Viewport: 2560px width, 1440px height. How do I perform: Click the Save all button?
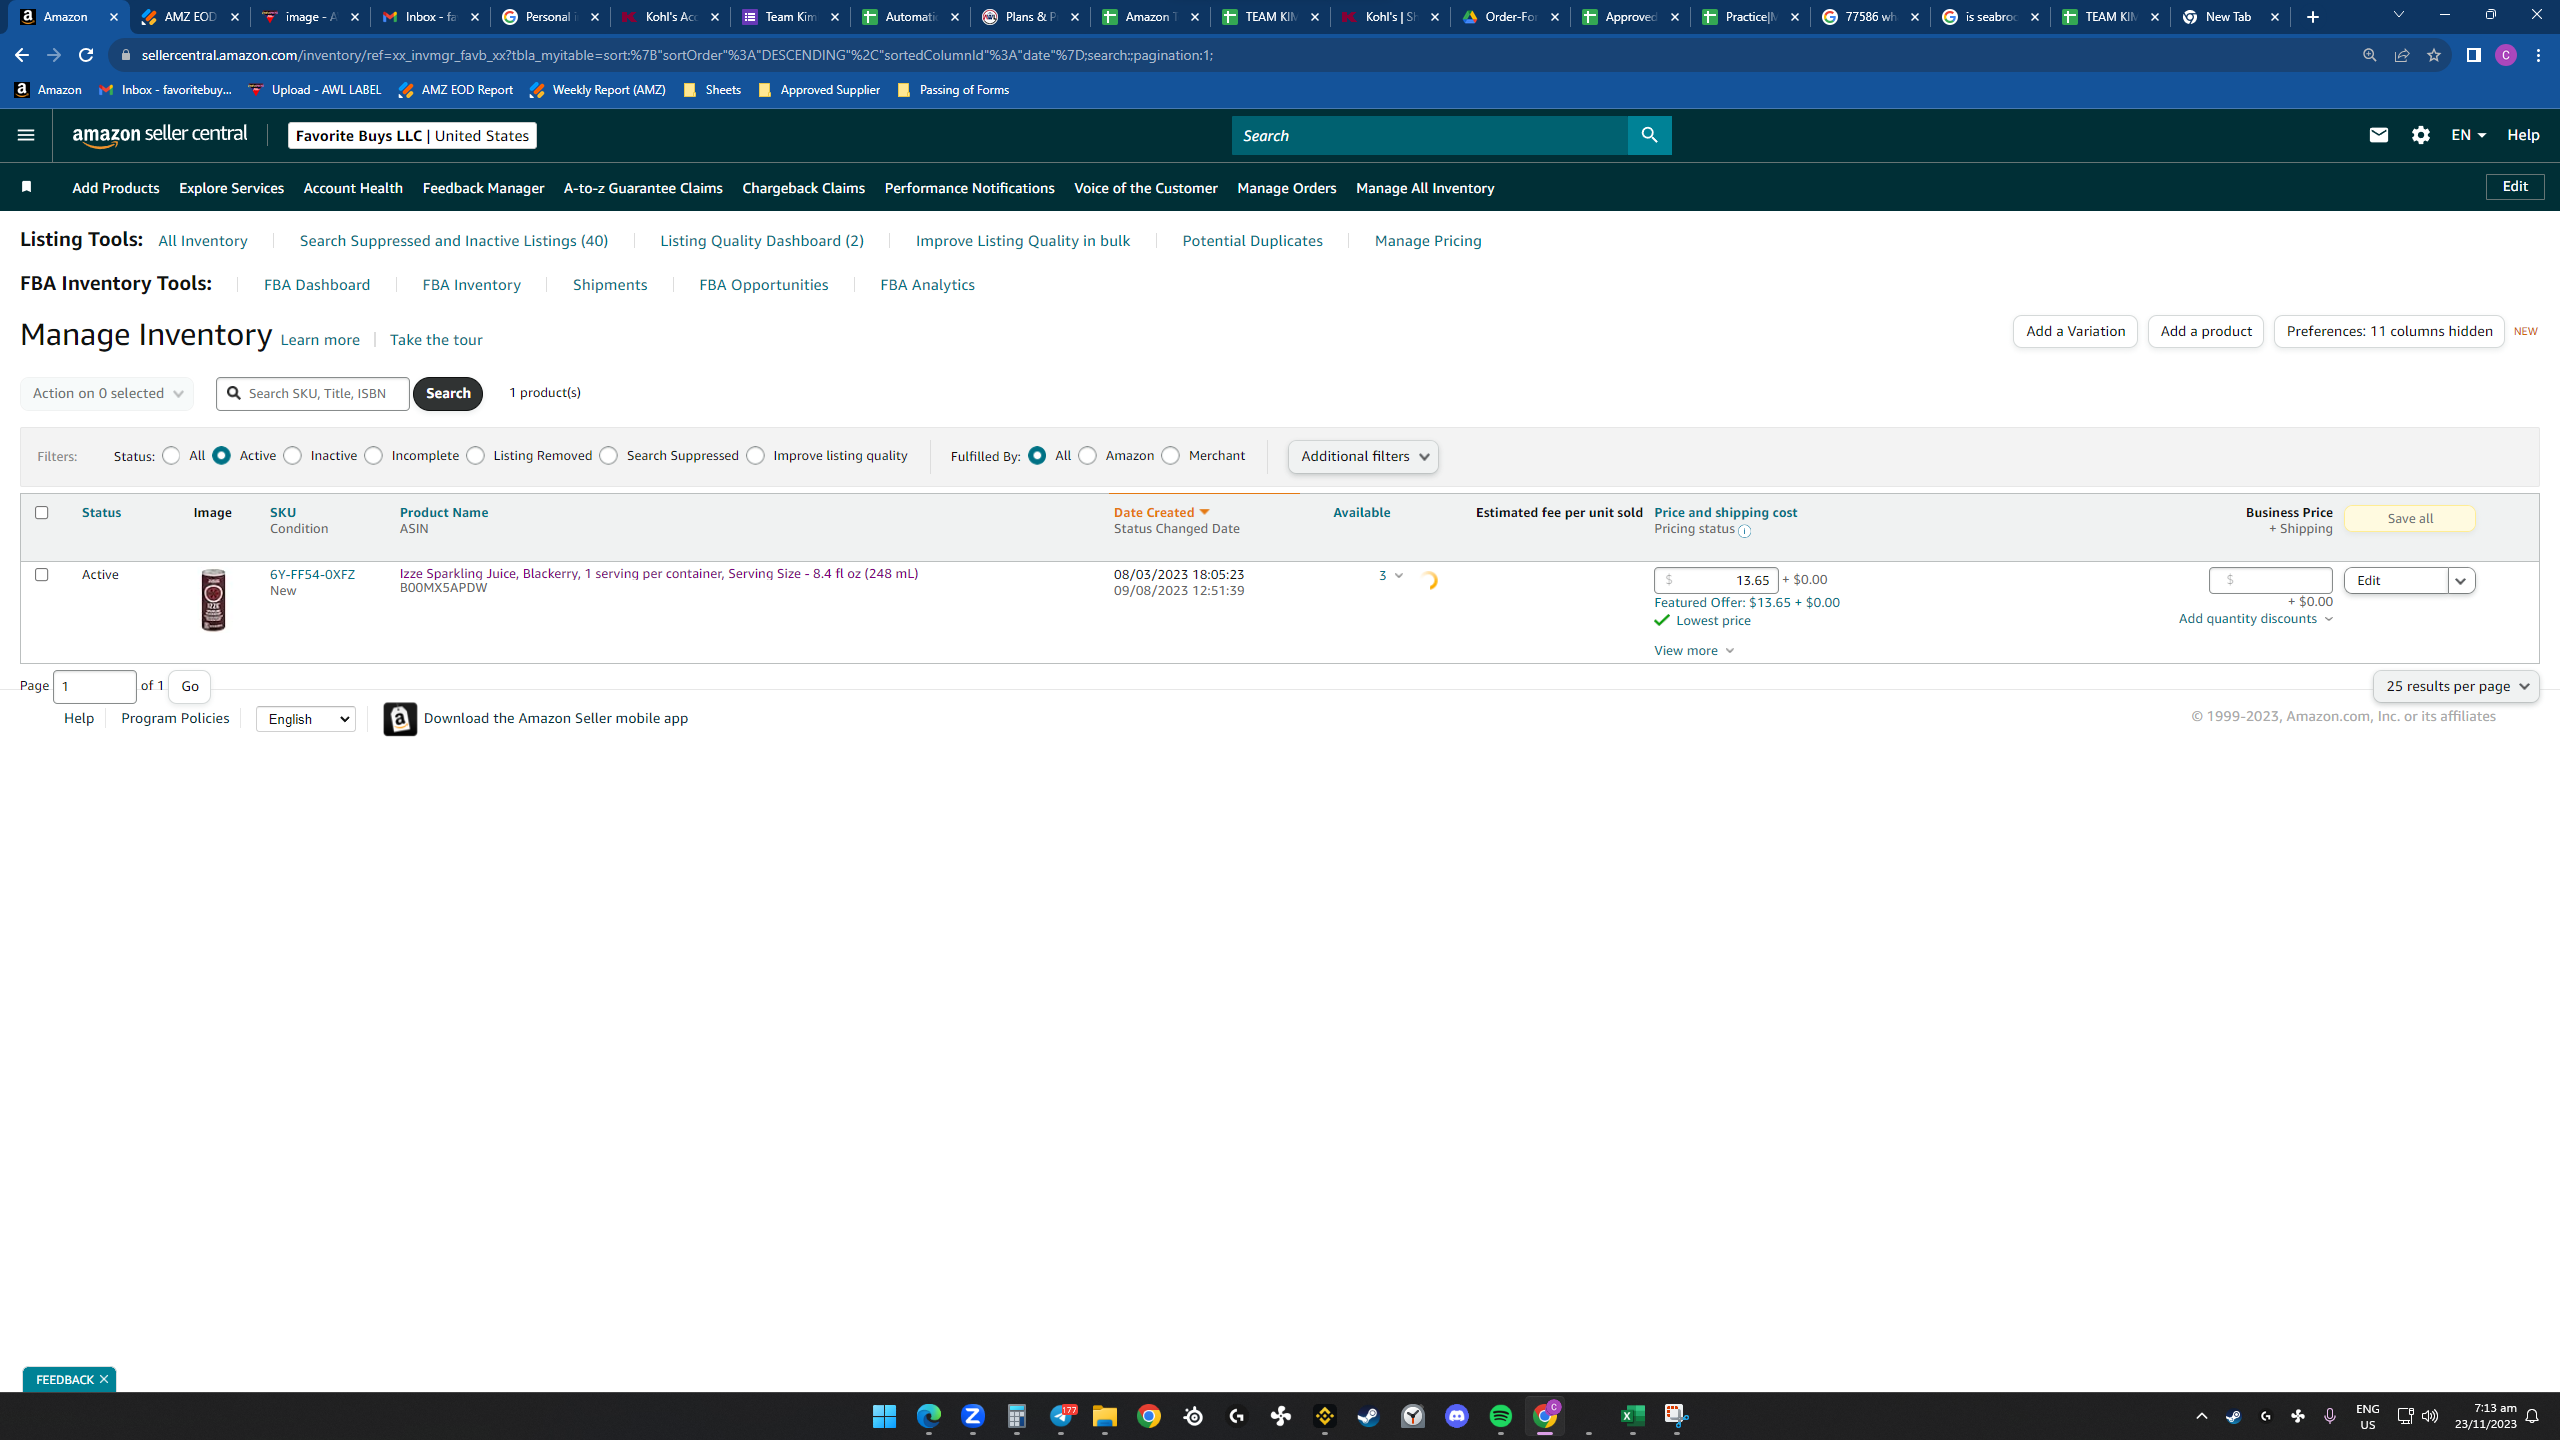click(2410, 518)
